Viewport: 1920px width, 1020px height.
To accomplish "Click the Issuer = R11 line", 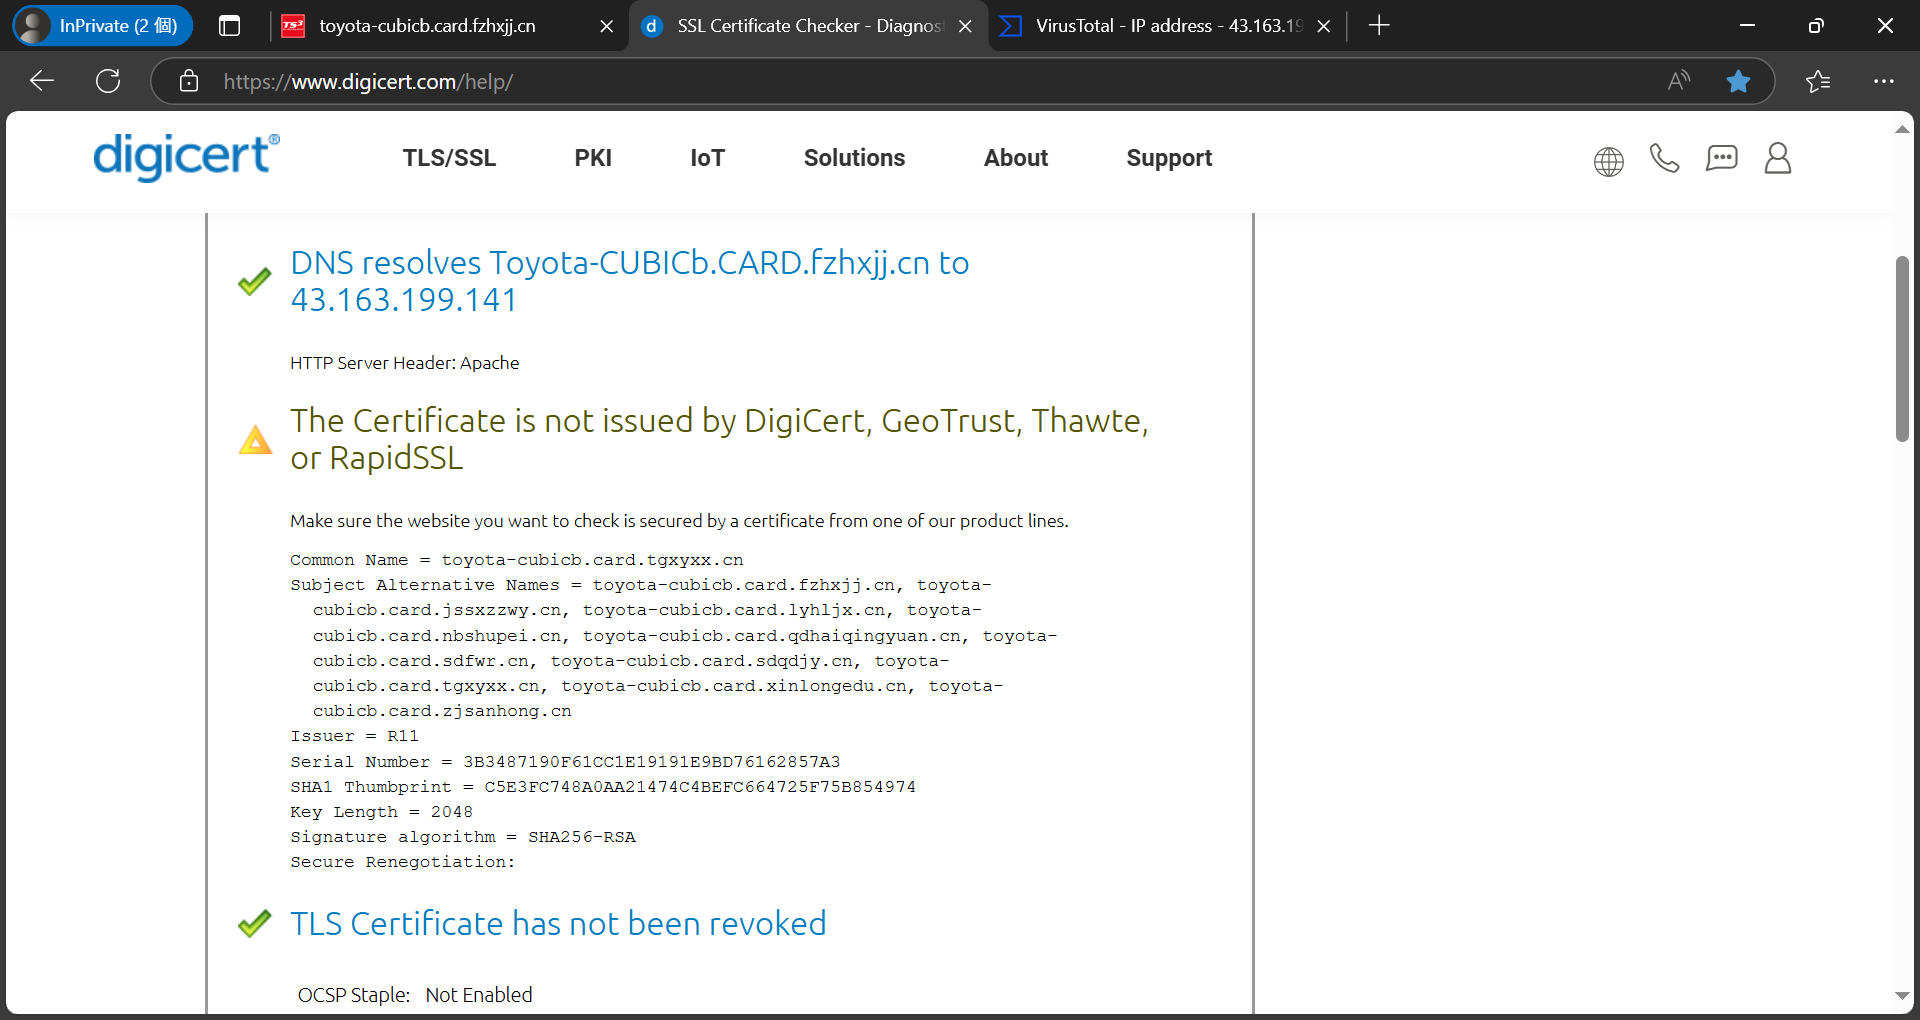I will (x=355, y=736).
